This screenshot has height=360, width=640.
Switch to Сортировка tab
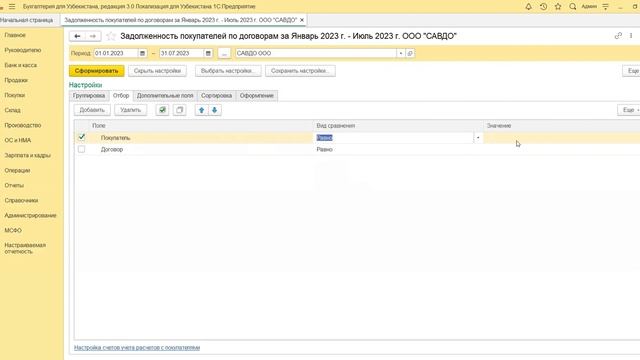pyautogui.click(x=216, y=96)
